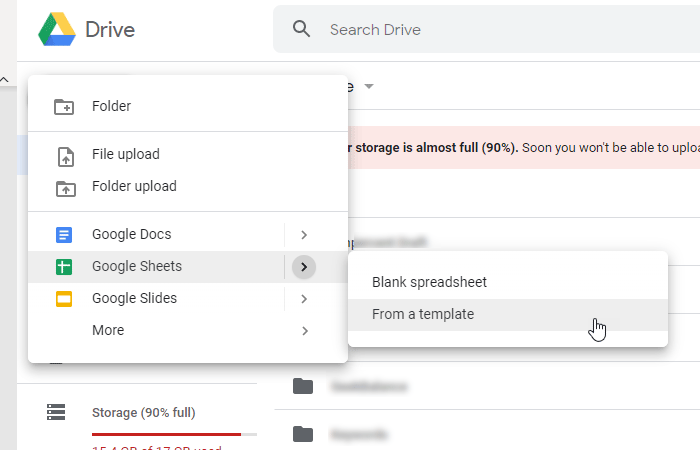Click the yellow Google Slides icon
The width and height of the screenshot is (700, 450).
(x=64, y=299)
